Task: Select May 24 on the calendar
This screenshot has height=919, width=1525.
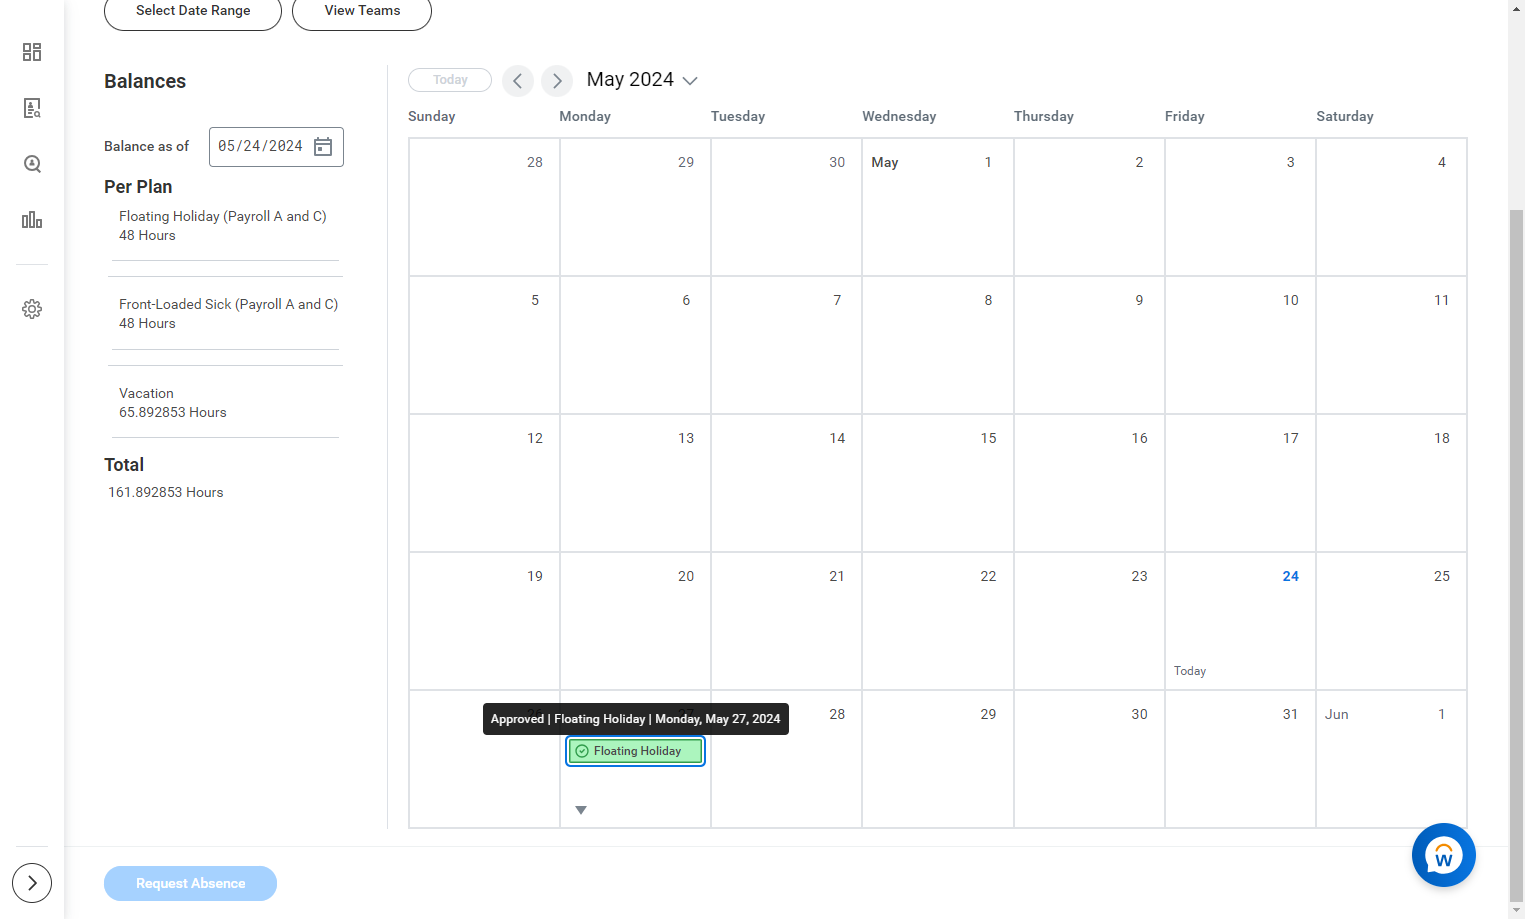Action: tap(1240, 621)
